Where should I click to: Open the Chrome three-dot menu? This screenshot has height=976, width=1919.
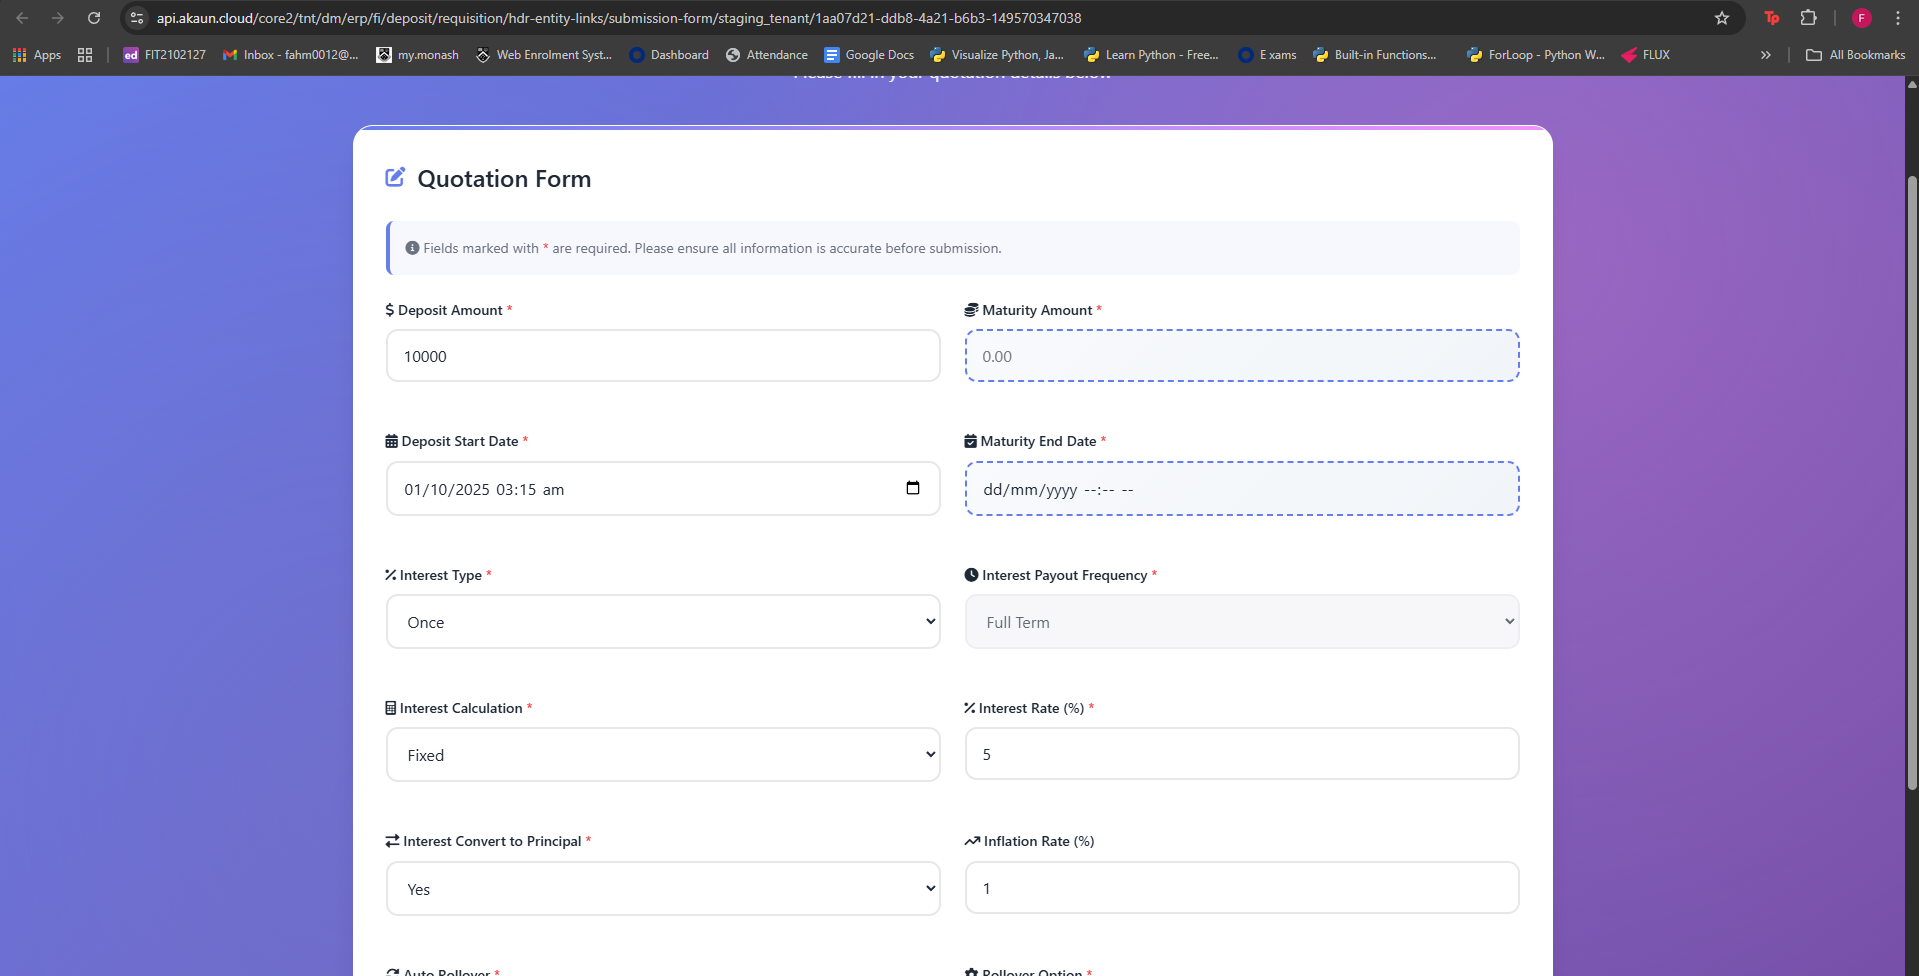[1897, 18]
